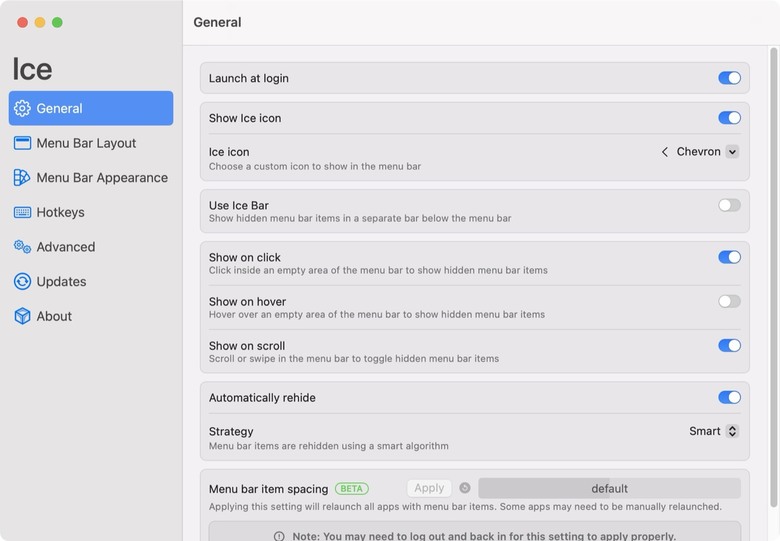Adjust the menu bar item spacing slider
The image size is (780, 541).
pos(609,488)
